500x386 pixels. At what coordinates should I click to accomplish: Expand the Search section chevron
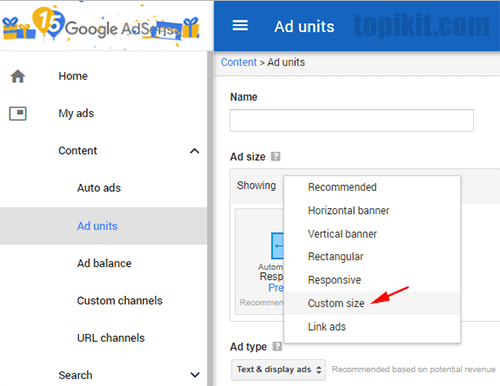coord(195,375)
